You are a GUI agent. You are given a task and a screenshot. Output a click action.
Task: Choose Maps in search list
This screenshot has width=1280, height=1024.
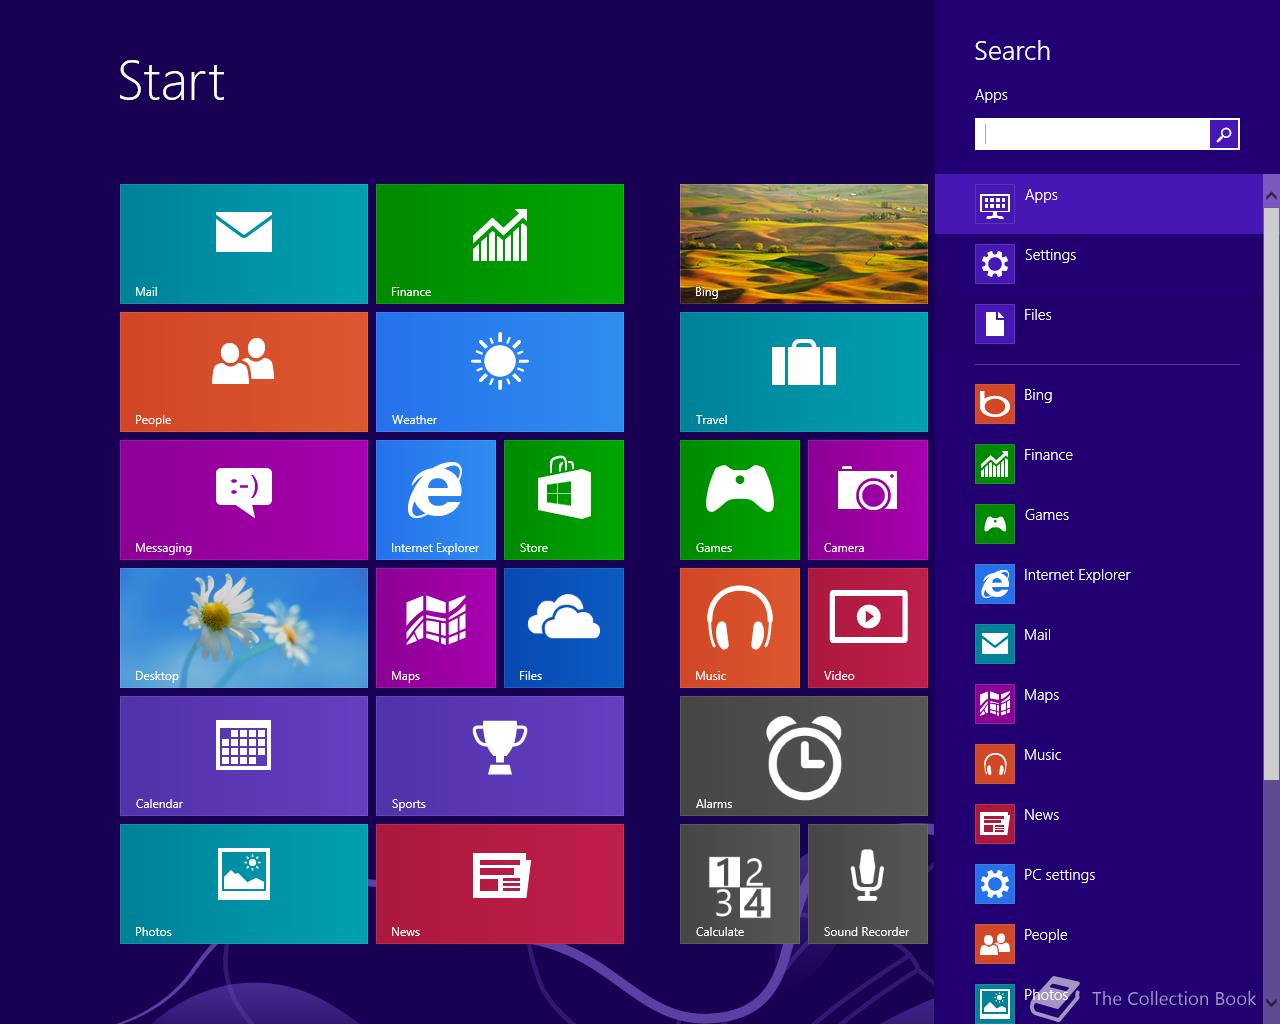(1099, 704)
